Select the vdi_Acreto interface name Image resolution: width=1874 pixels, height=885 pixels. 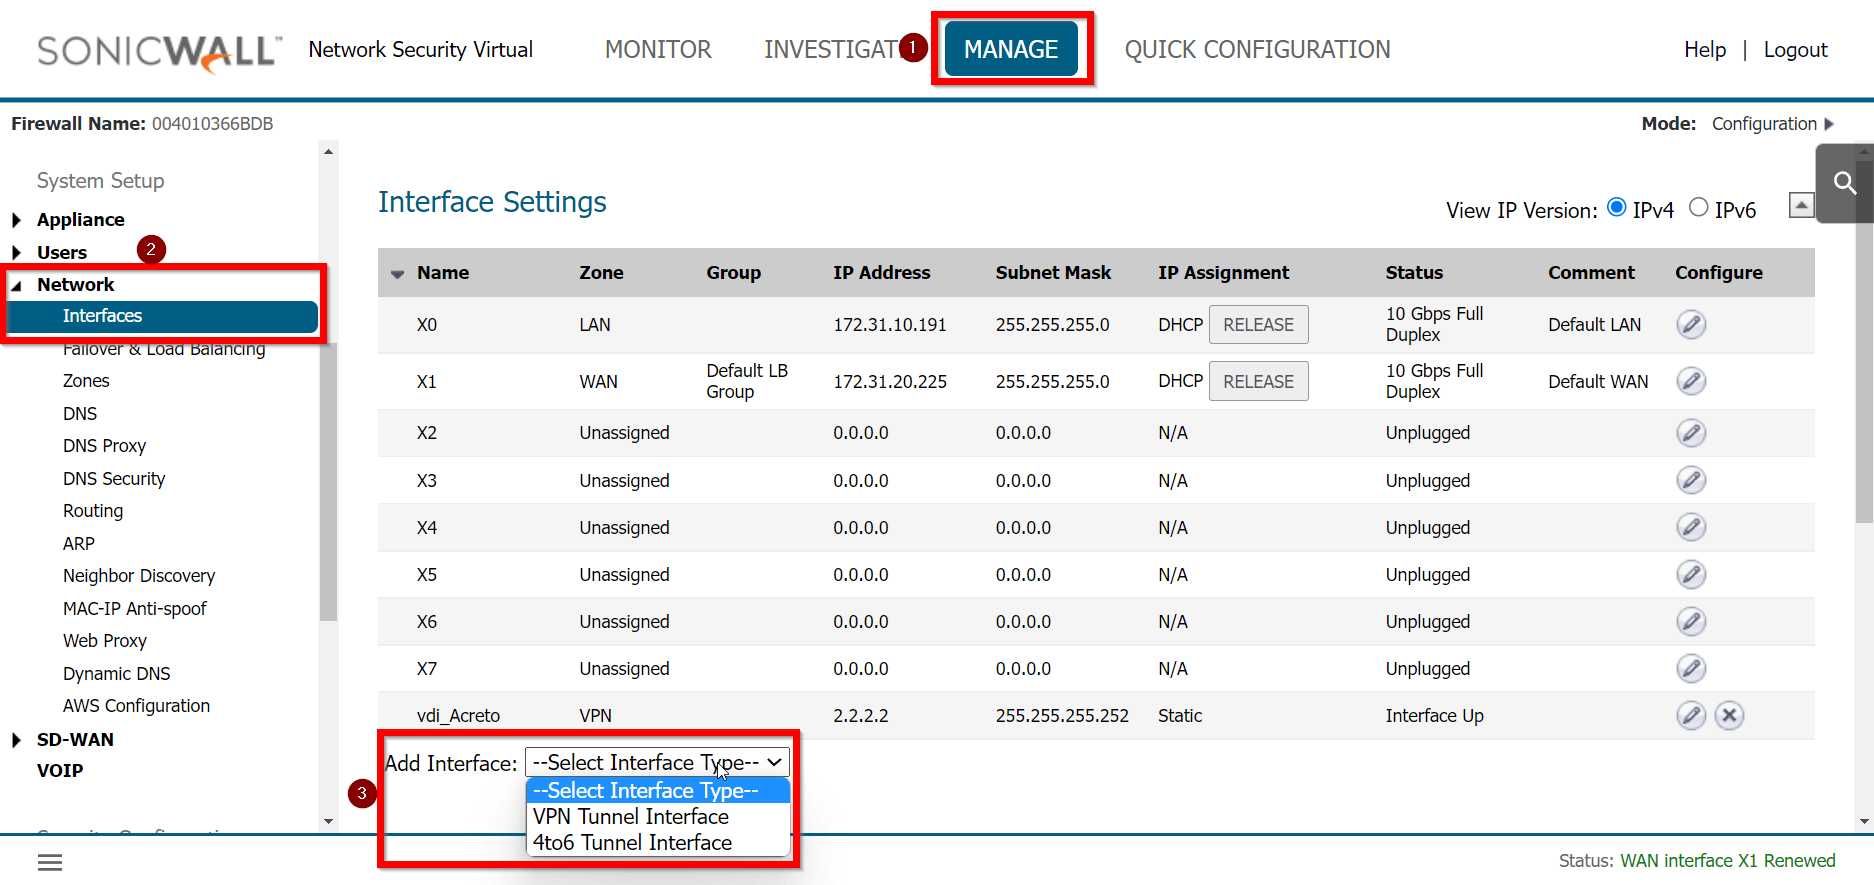pyautogui.click(x=458, y=716)
